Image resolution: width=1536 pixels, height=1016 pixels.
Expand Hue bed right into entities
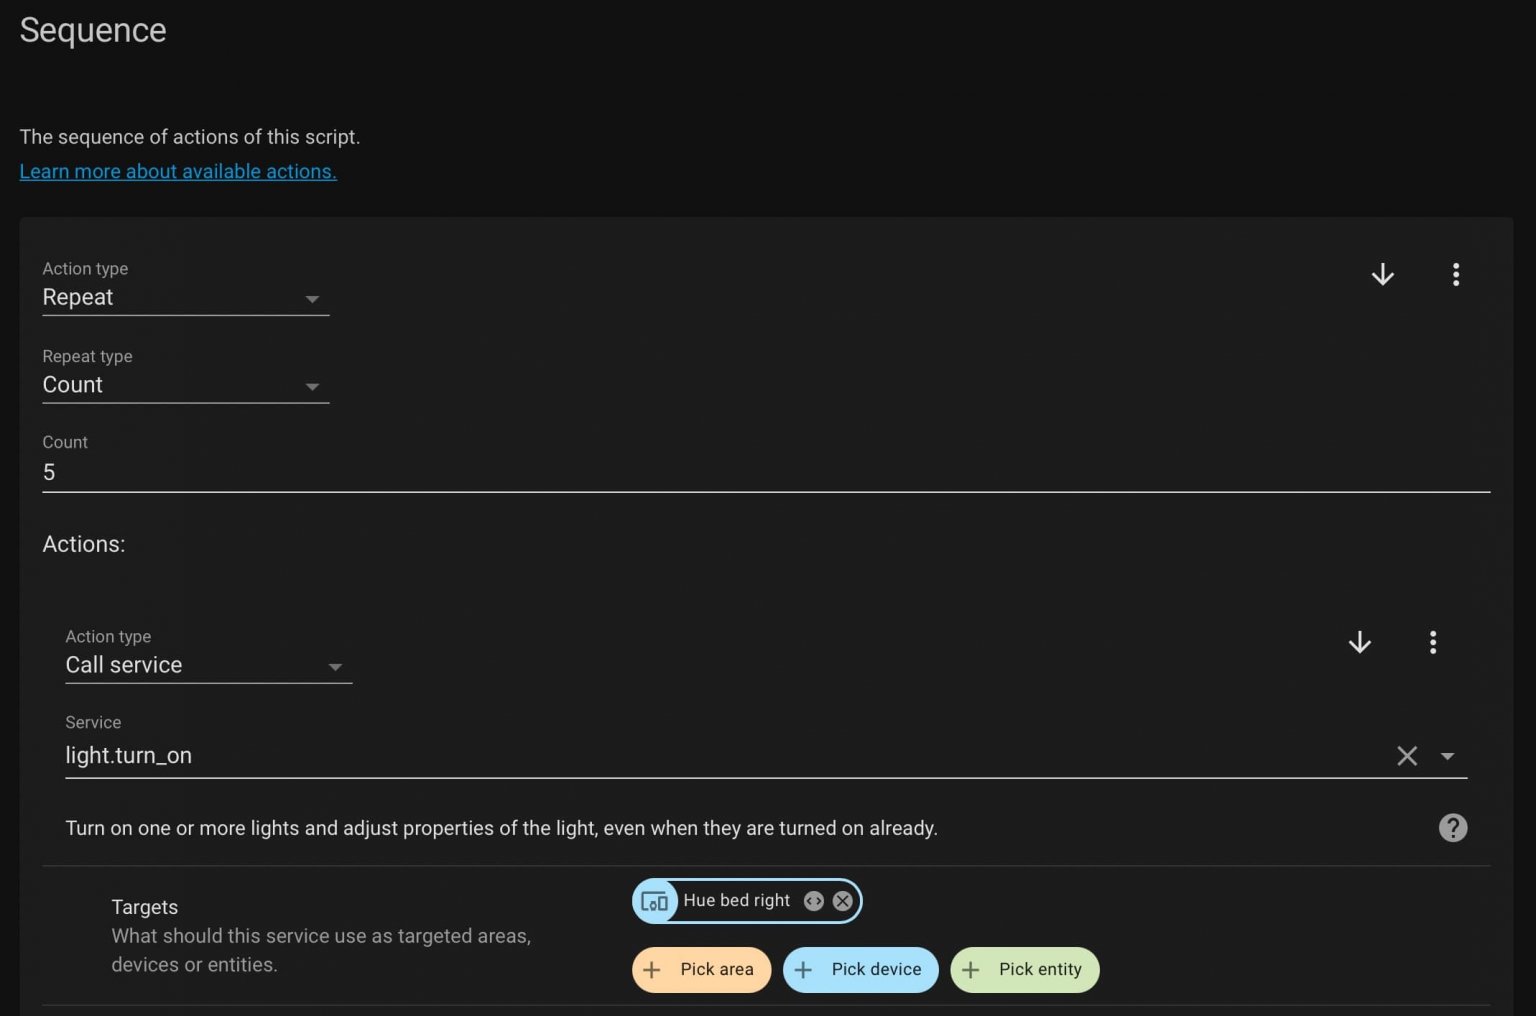pos(814,901)
